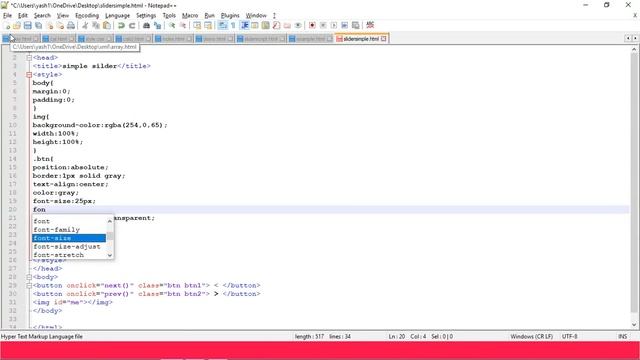
Task: Open Find with the binoculars icon
Action: coord(146,25)
